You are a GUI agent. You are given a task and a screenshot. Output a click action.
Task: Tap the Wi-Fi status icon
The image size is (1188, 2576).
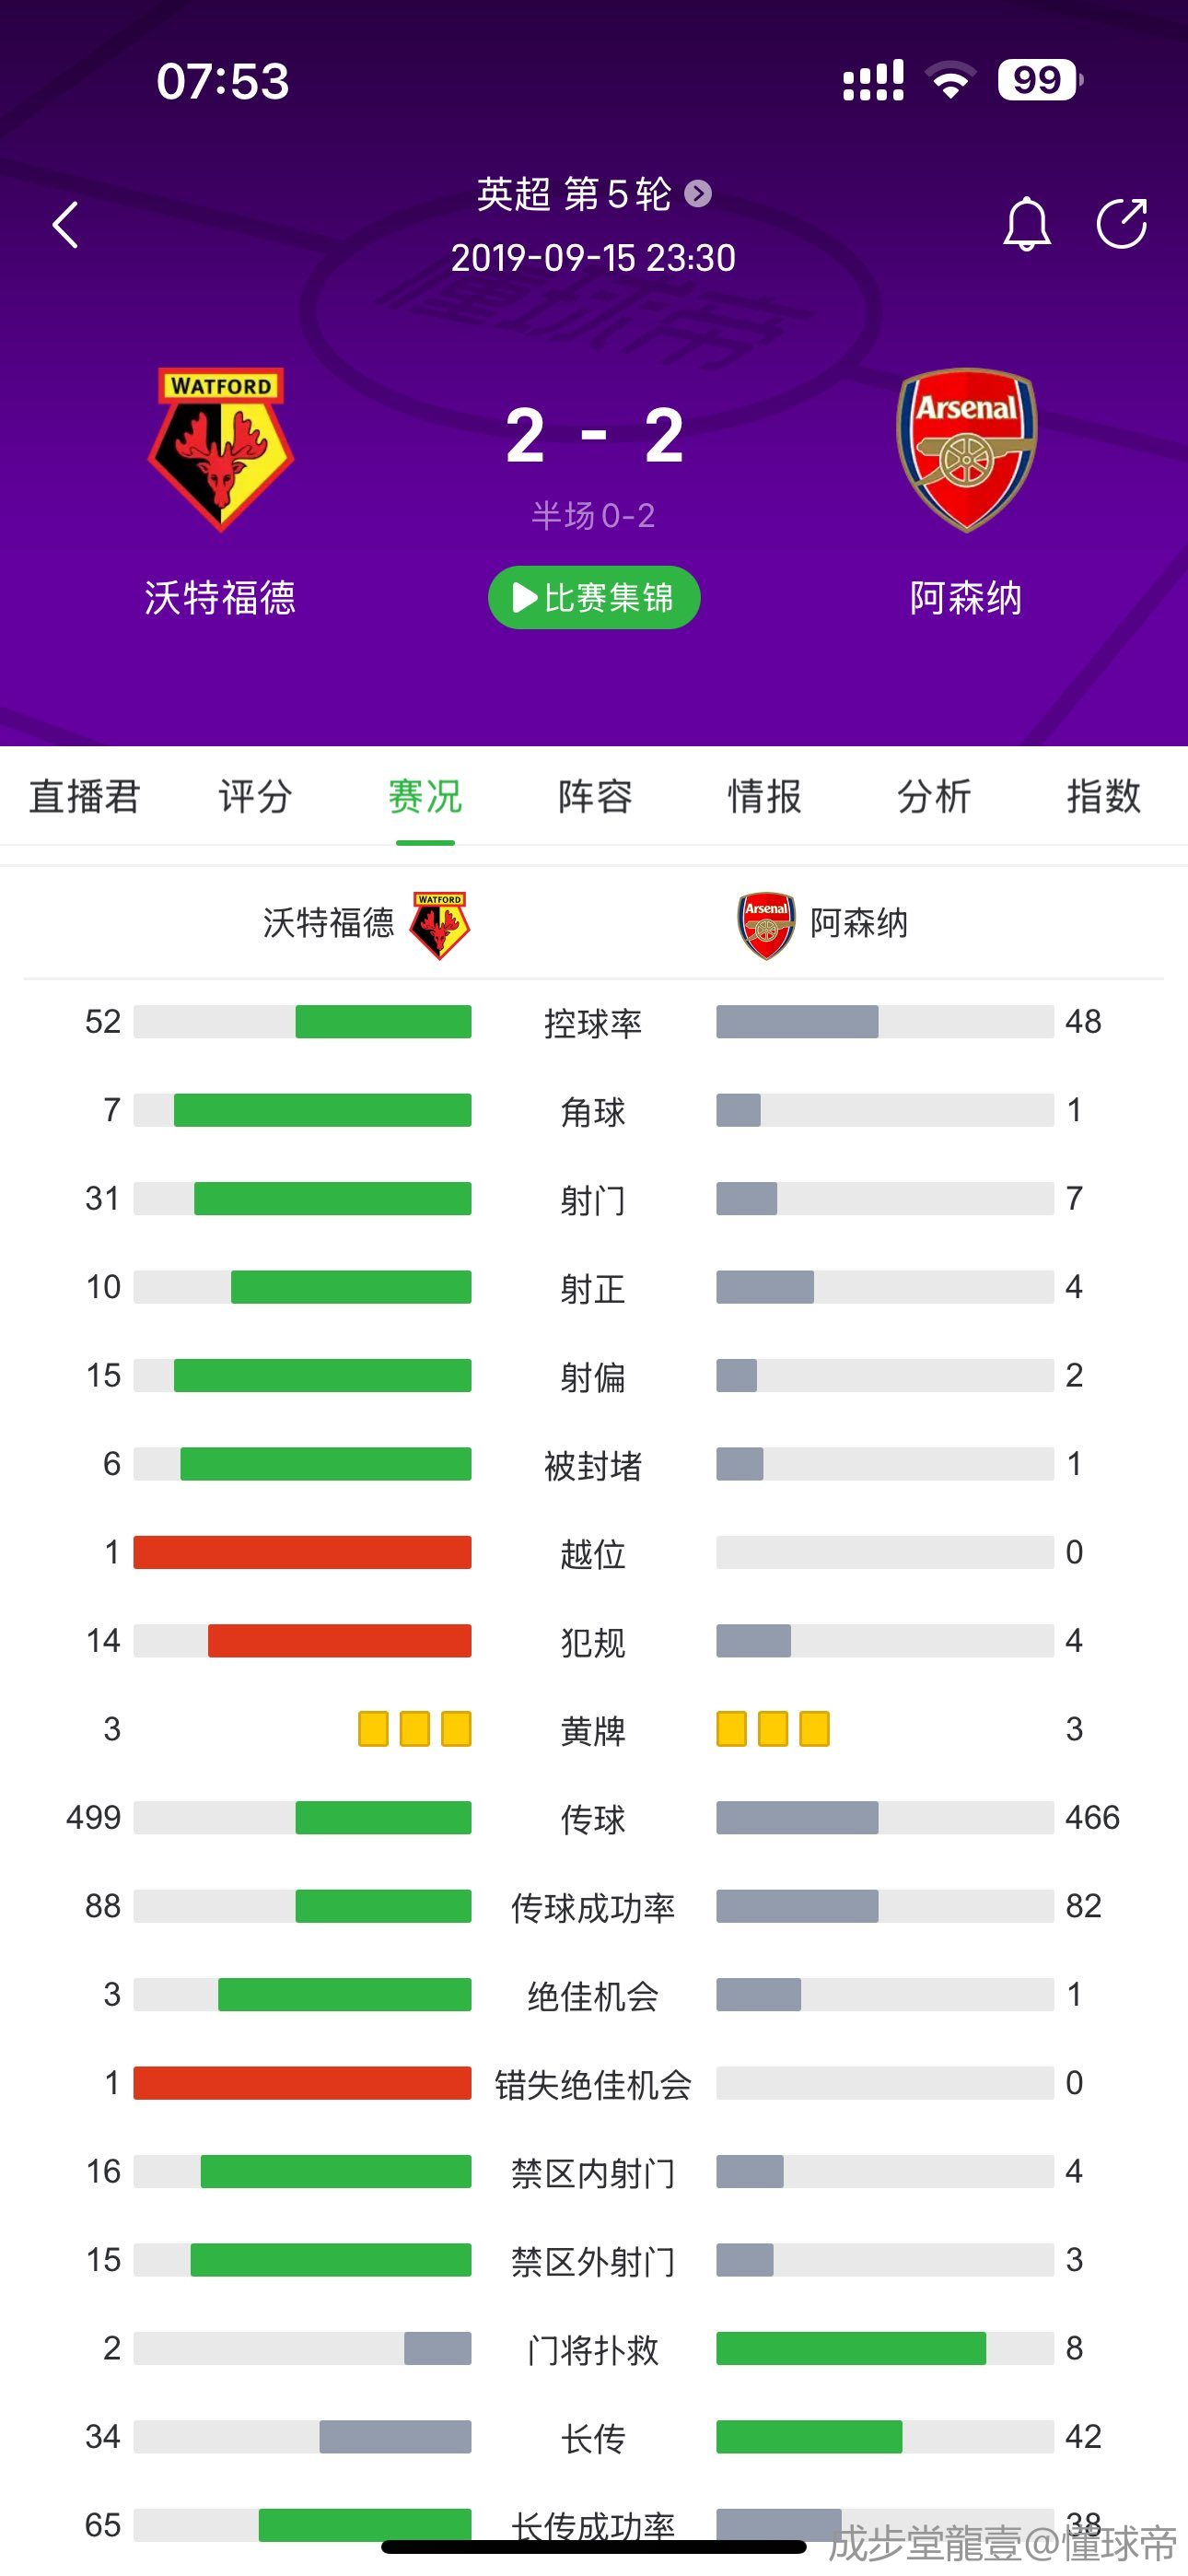tap(950, 80)
